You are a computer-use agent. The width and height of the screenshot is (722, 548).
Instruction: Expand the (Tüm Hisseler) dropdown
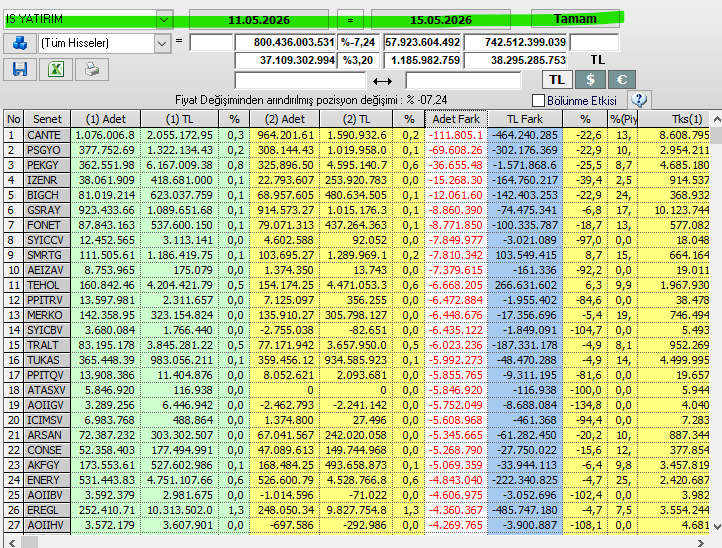point(162,43)
